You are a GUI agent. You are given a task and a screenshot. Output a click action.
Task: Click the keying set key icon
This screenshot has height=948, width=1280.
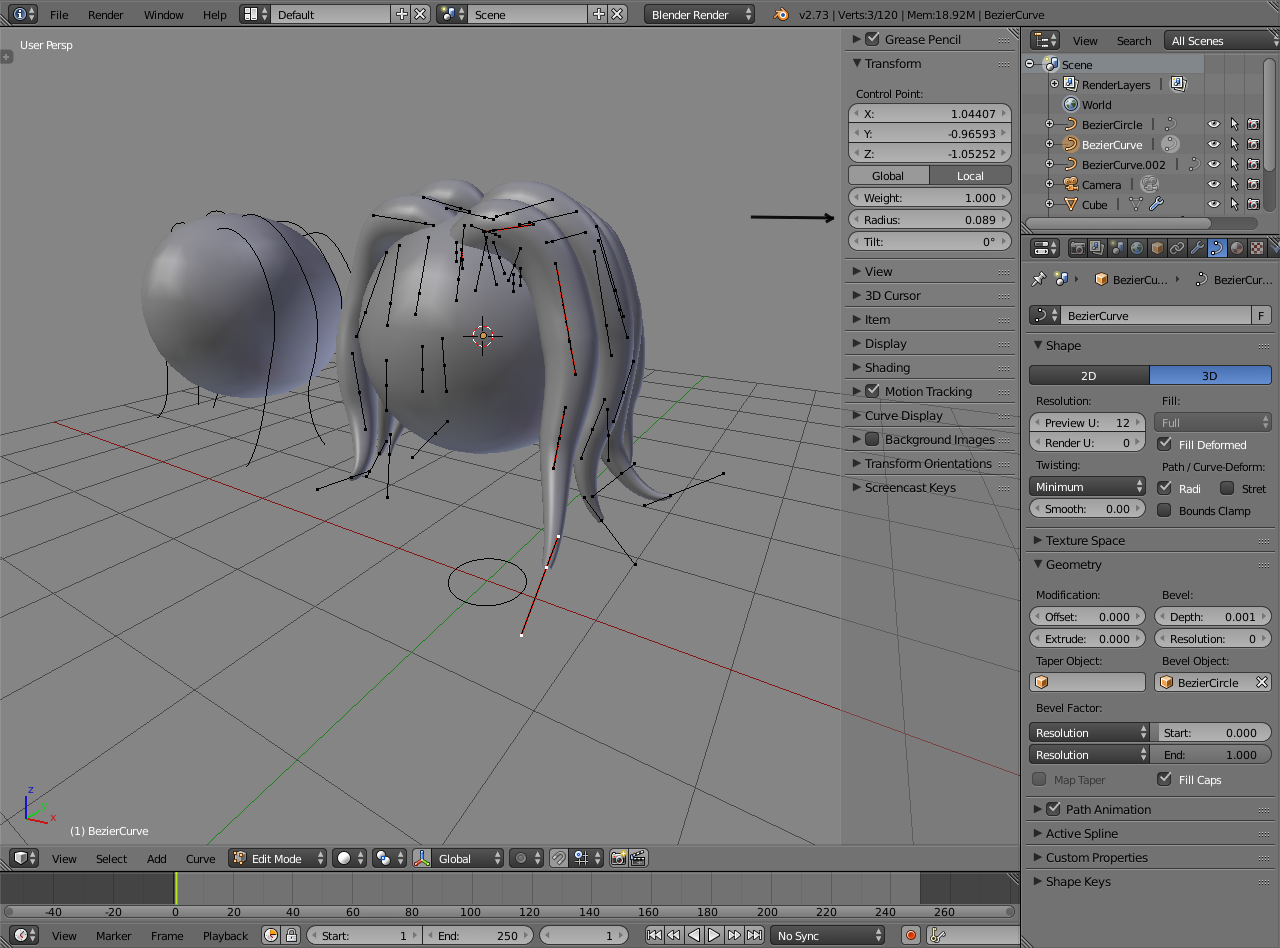pos(938,935)
